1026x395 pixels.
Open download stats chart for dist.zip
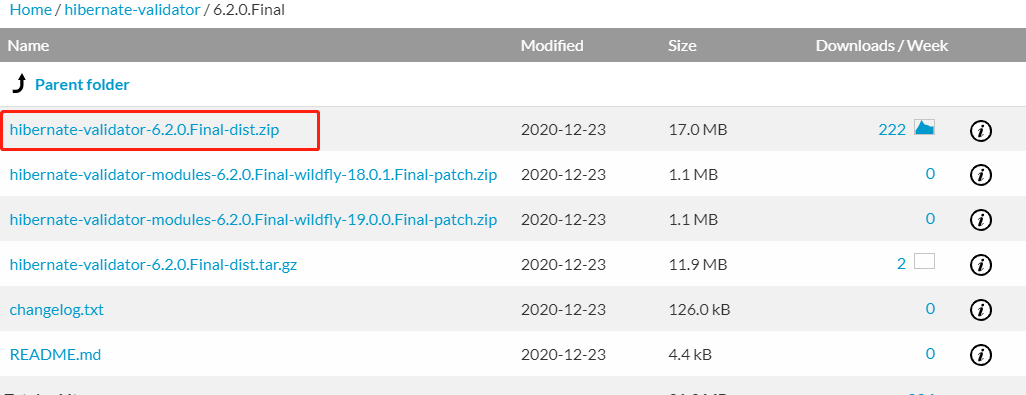[x=924, y=127]
